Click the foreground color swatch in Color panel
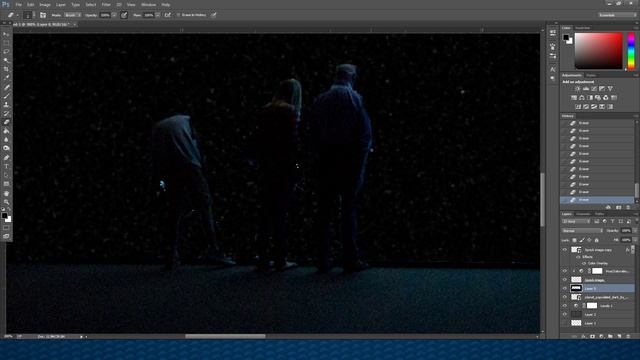 (x=566, y=38)
